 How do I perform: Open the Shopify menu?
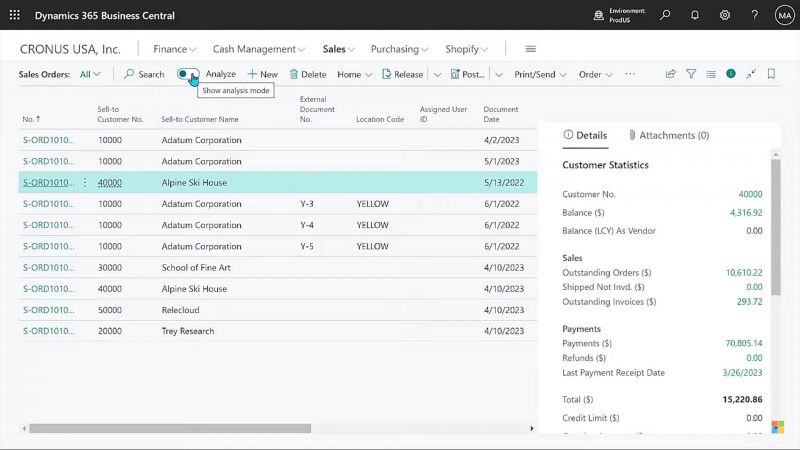click(x=466, y=49)
